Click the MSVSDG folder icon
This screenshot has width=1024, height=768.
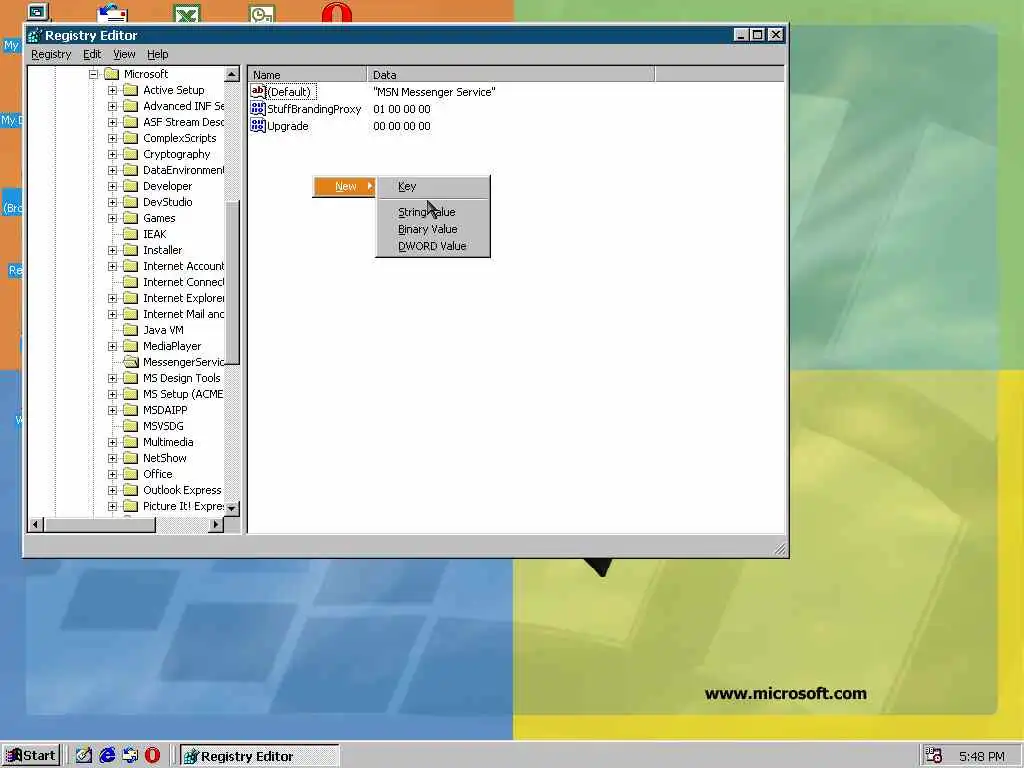[x=131, y=426]
